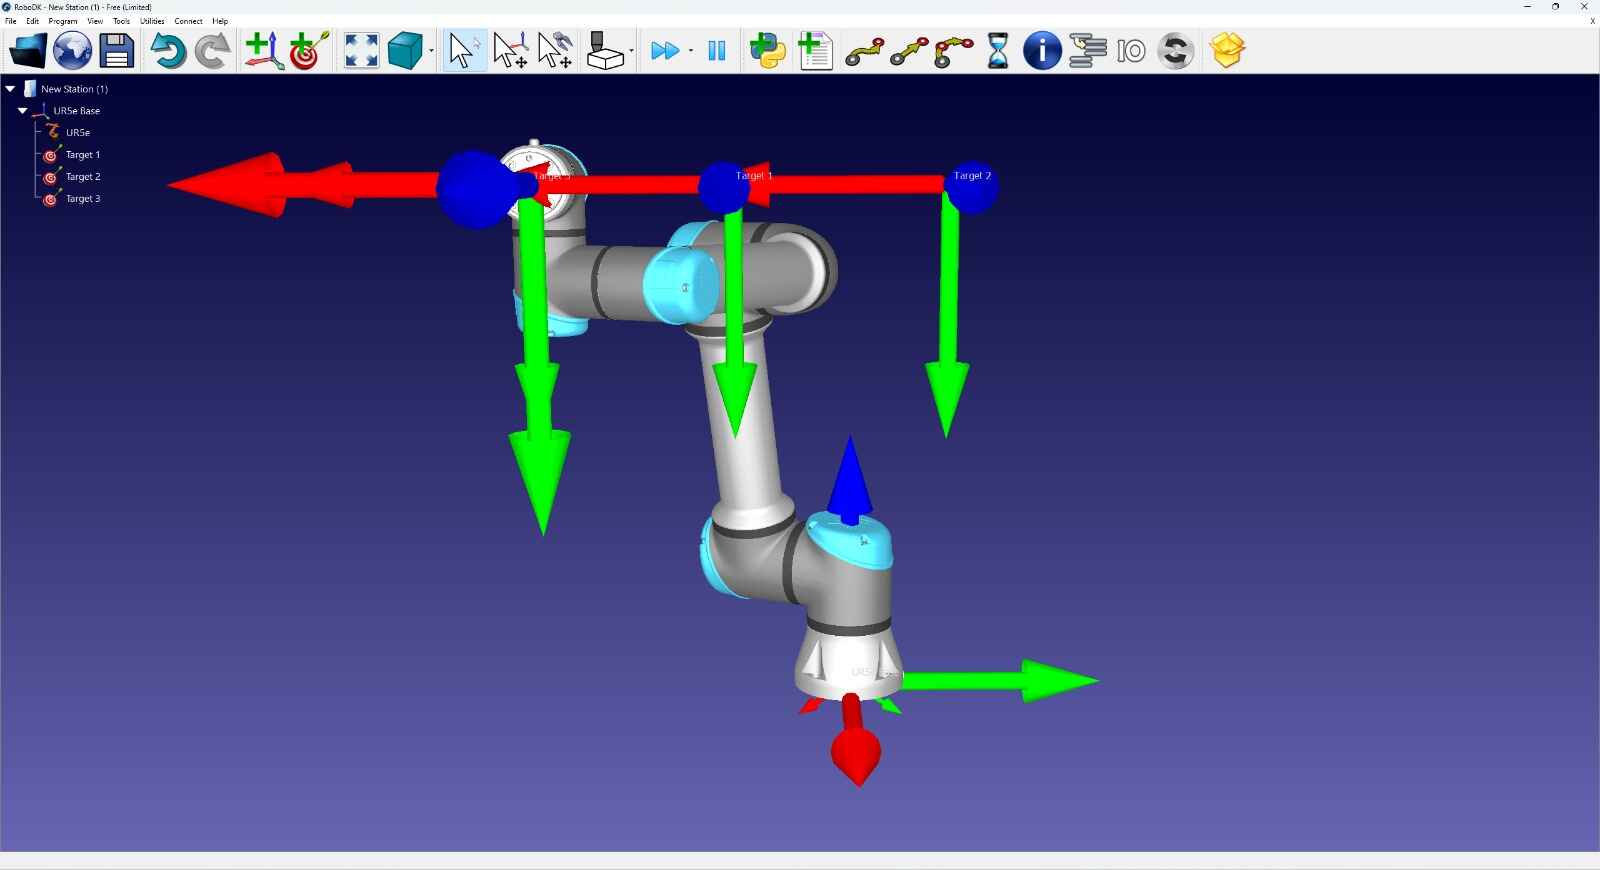Open the View menu
1600x870 pixels.
[95, 21]
